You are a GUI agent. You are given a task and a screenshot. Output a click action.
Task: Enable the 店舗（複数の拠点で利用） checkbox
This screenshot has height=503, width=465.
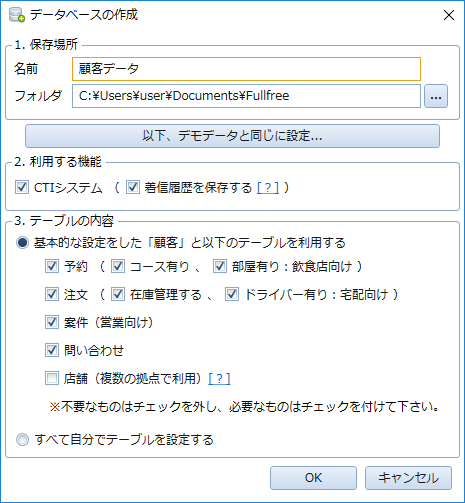[52, 378]
